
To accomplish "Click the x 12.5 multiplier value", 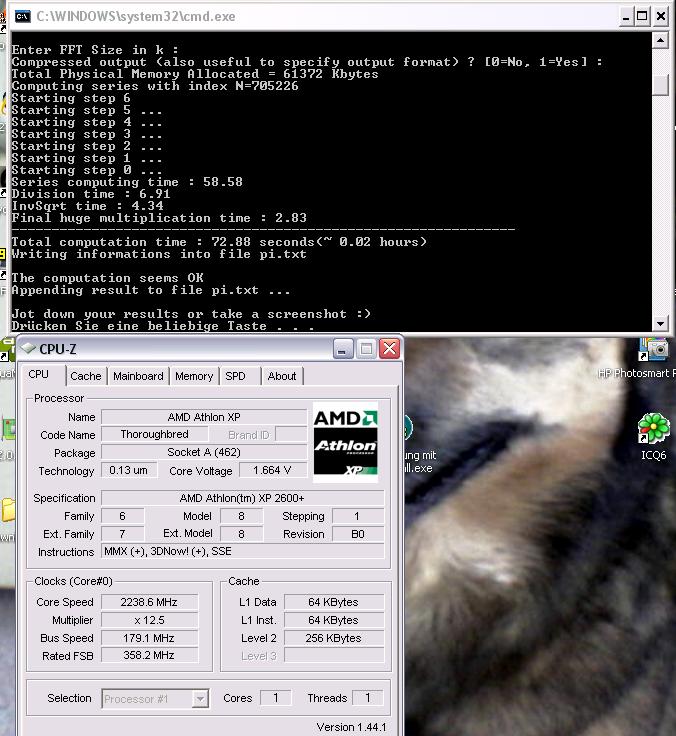I will tap(149, 620).
